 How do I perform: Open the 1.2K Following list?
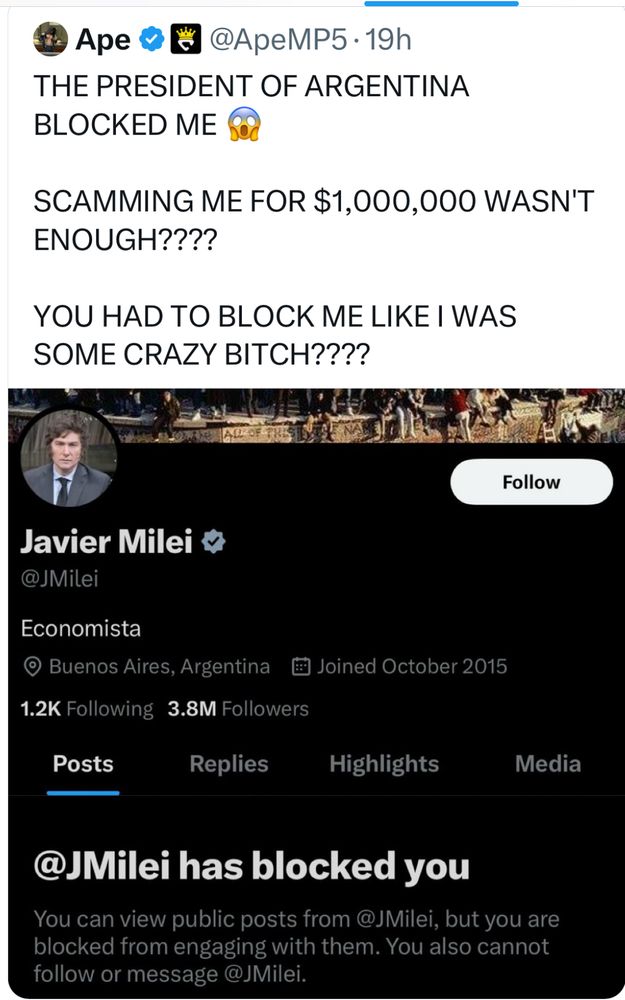click(87, 709)
